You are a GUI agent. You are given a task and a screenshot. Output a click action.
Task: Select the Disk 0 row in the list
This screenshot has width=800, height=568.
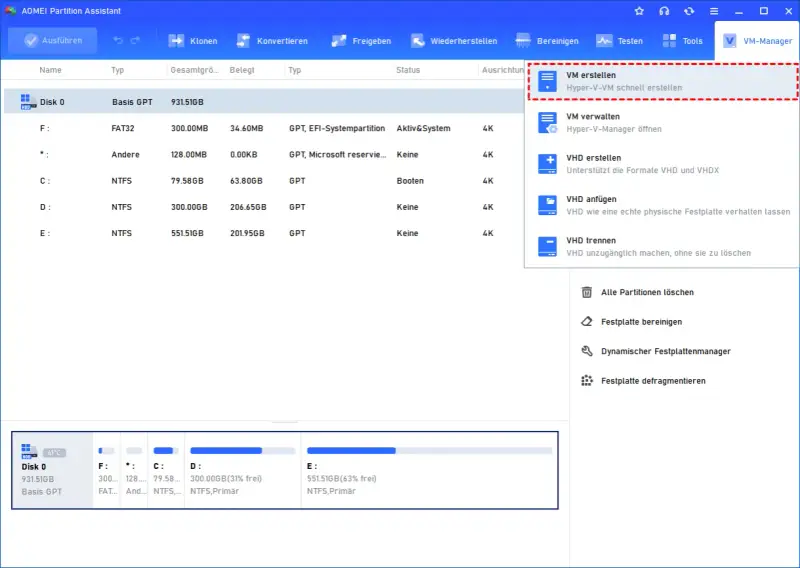click(x=264, y=102)
